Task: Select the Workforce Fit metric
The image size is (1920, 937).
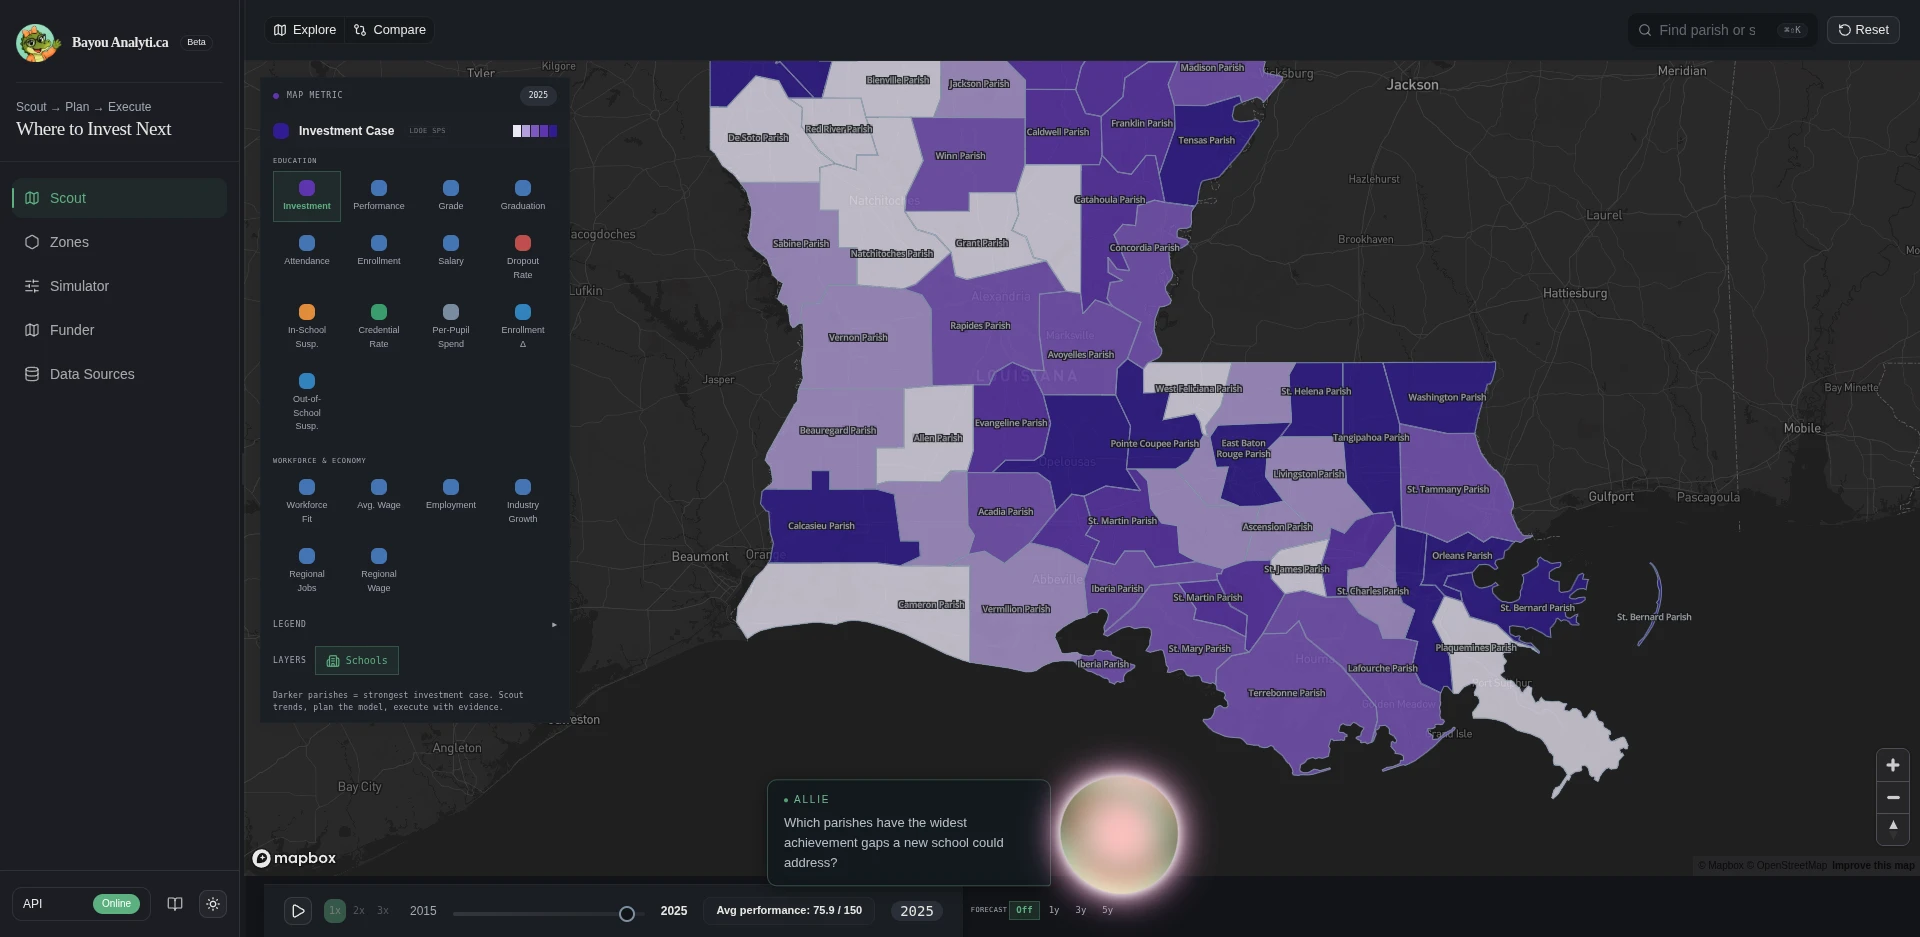Action: coord(306,501)
